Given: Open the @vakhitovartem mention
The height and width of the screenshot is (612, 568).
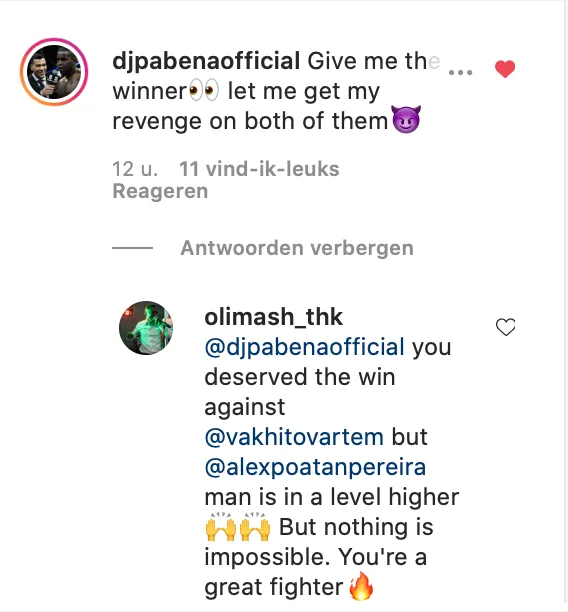Looking at the screenshot, I should 294,437.
